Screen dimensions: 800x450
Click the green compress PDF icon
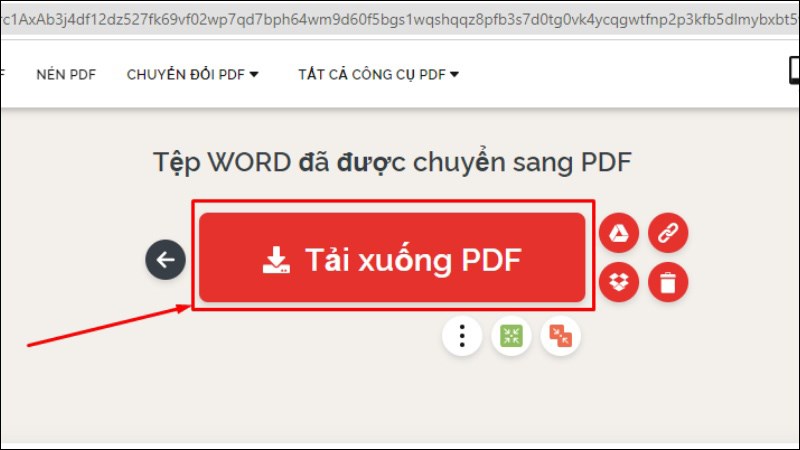(511, 336)
